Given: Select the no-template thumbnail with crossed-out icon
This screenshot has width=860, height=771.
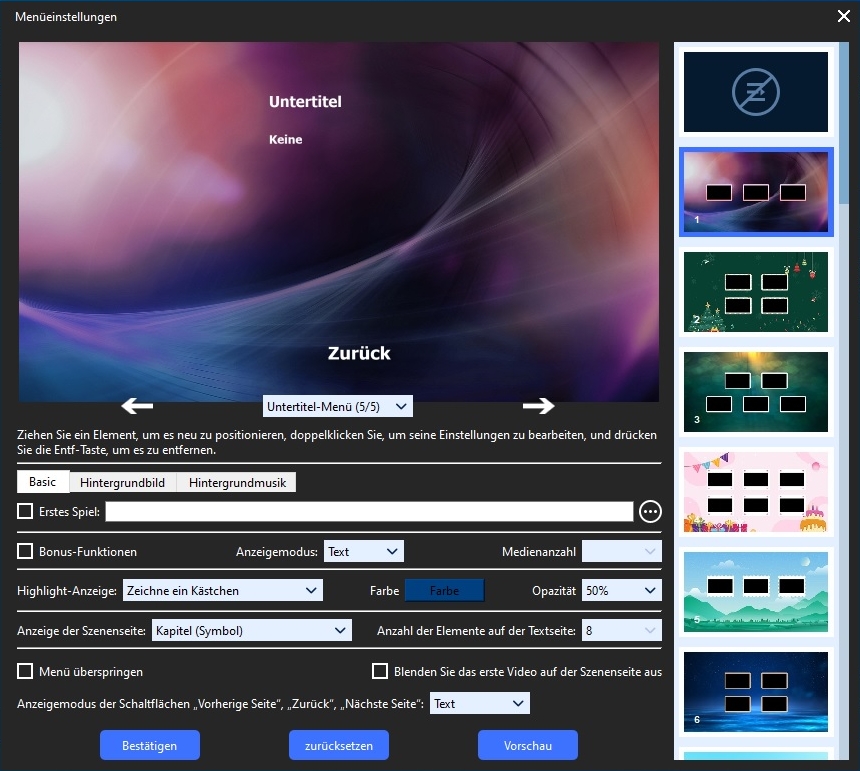Looking at the screenshot, I should tap(756, 92).
